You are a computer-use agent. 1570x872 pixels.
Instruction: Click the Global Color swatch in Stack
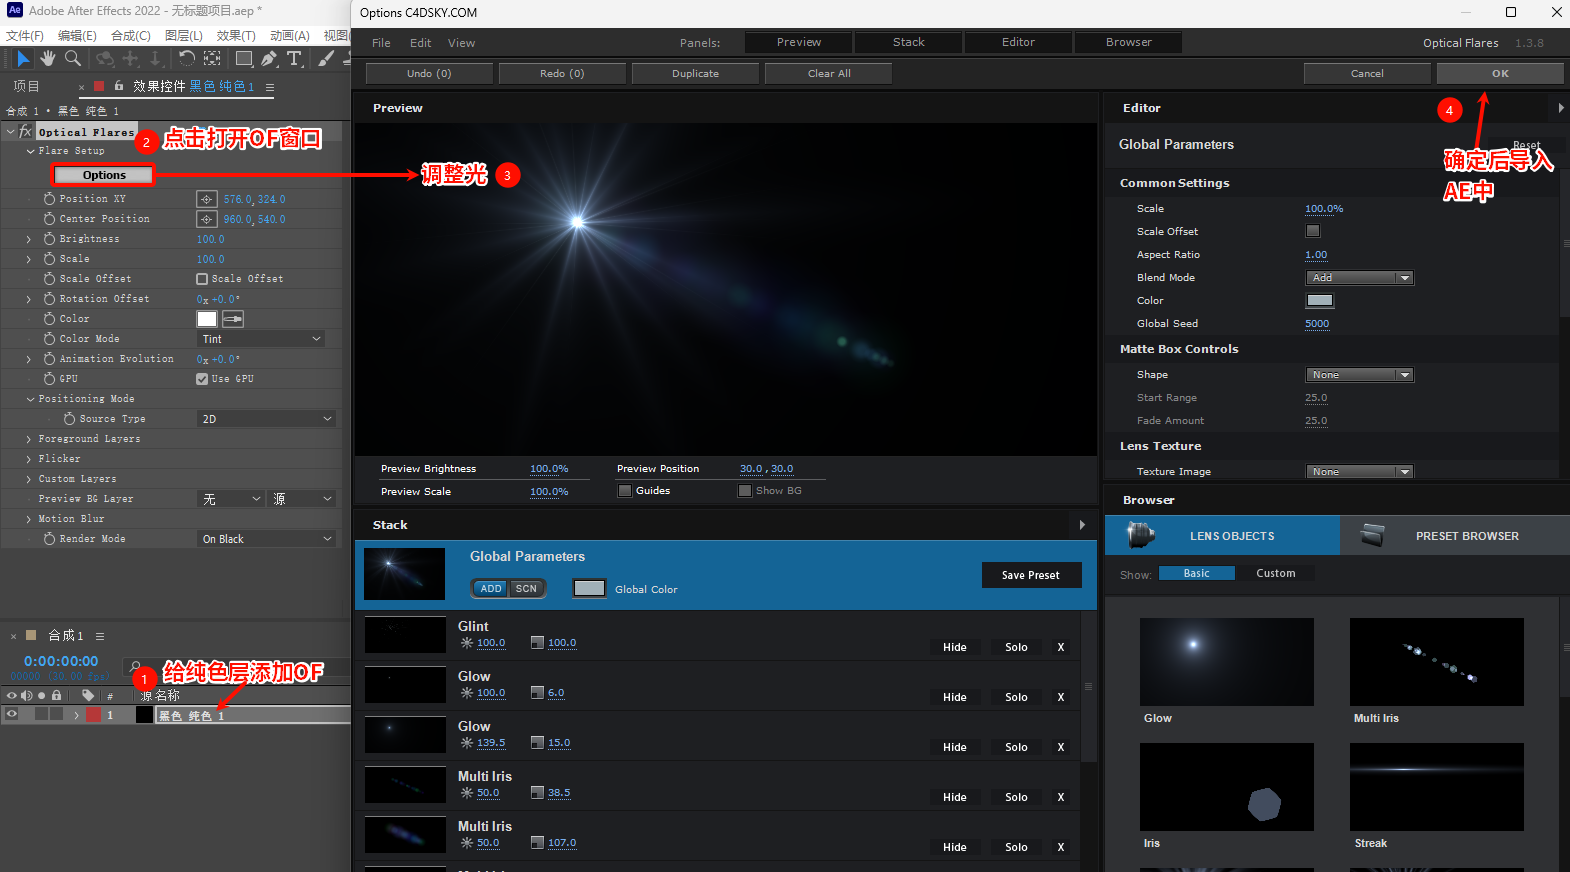pos(589,588)
